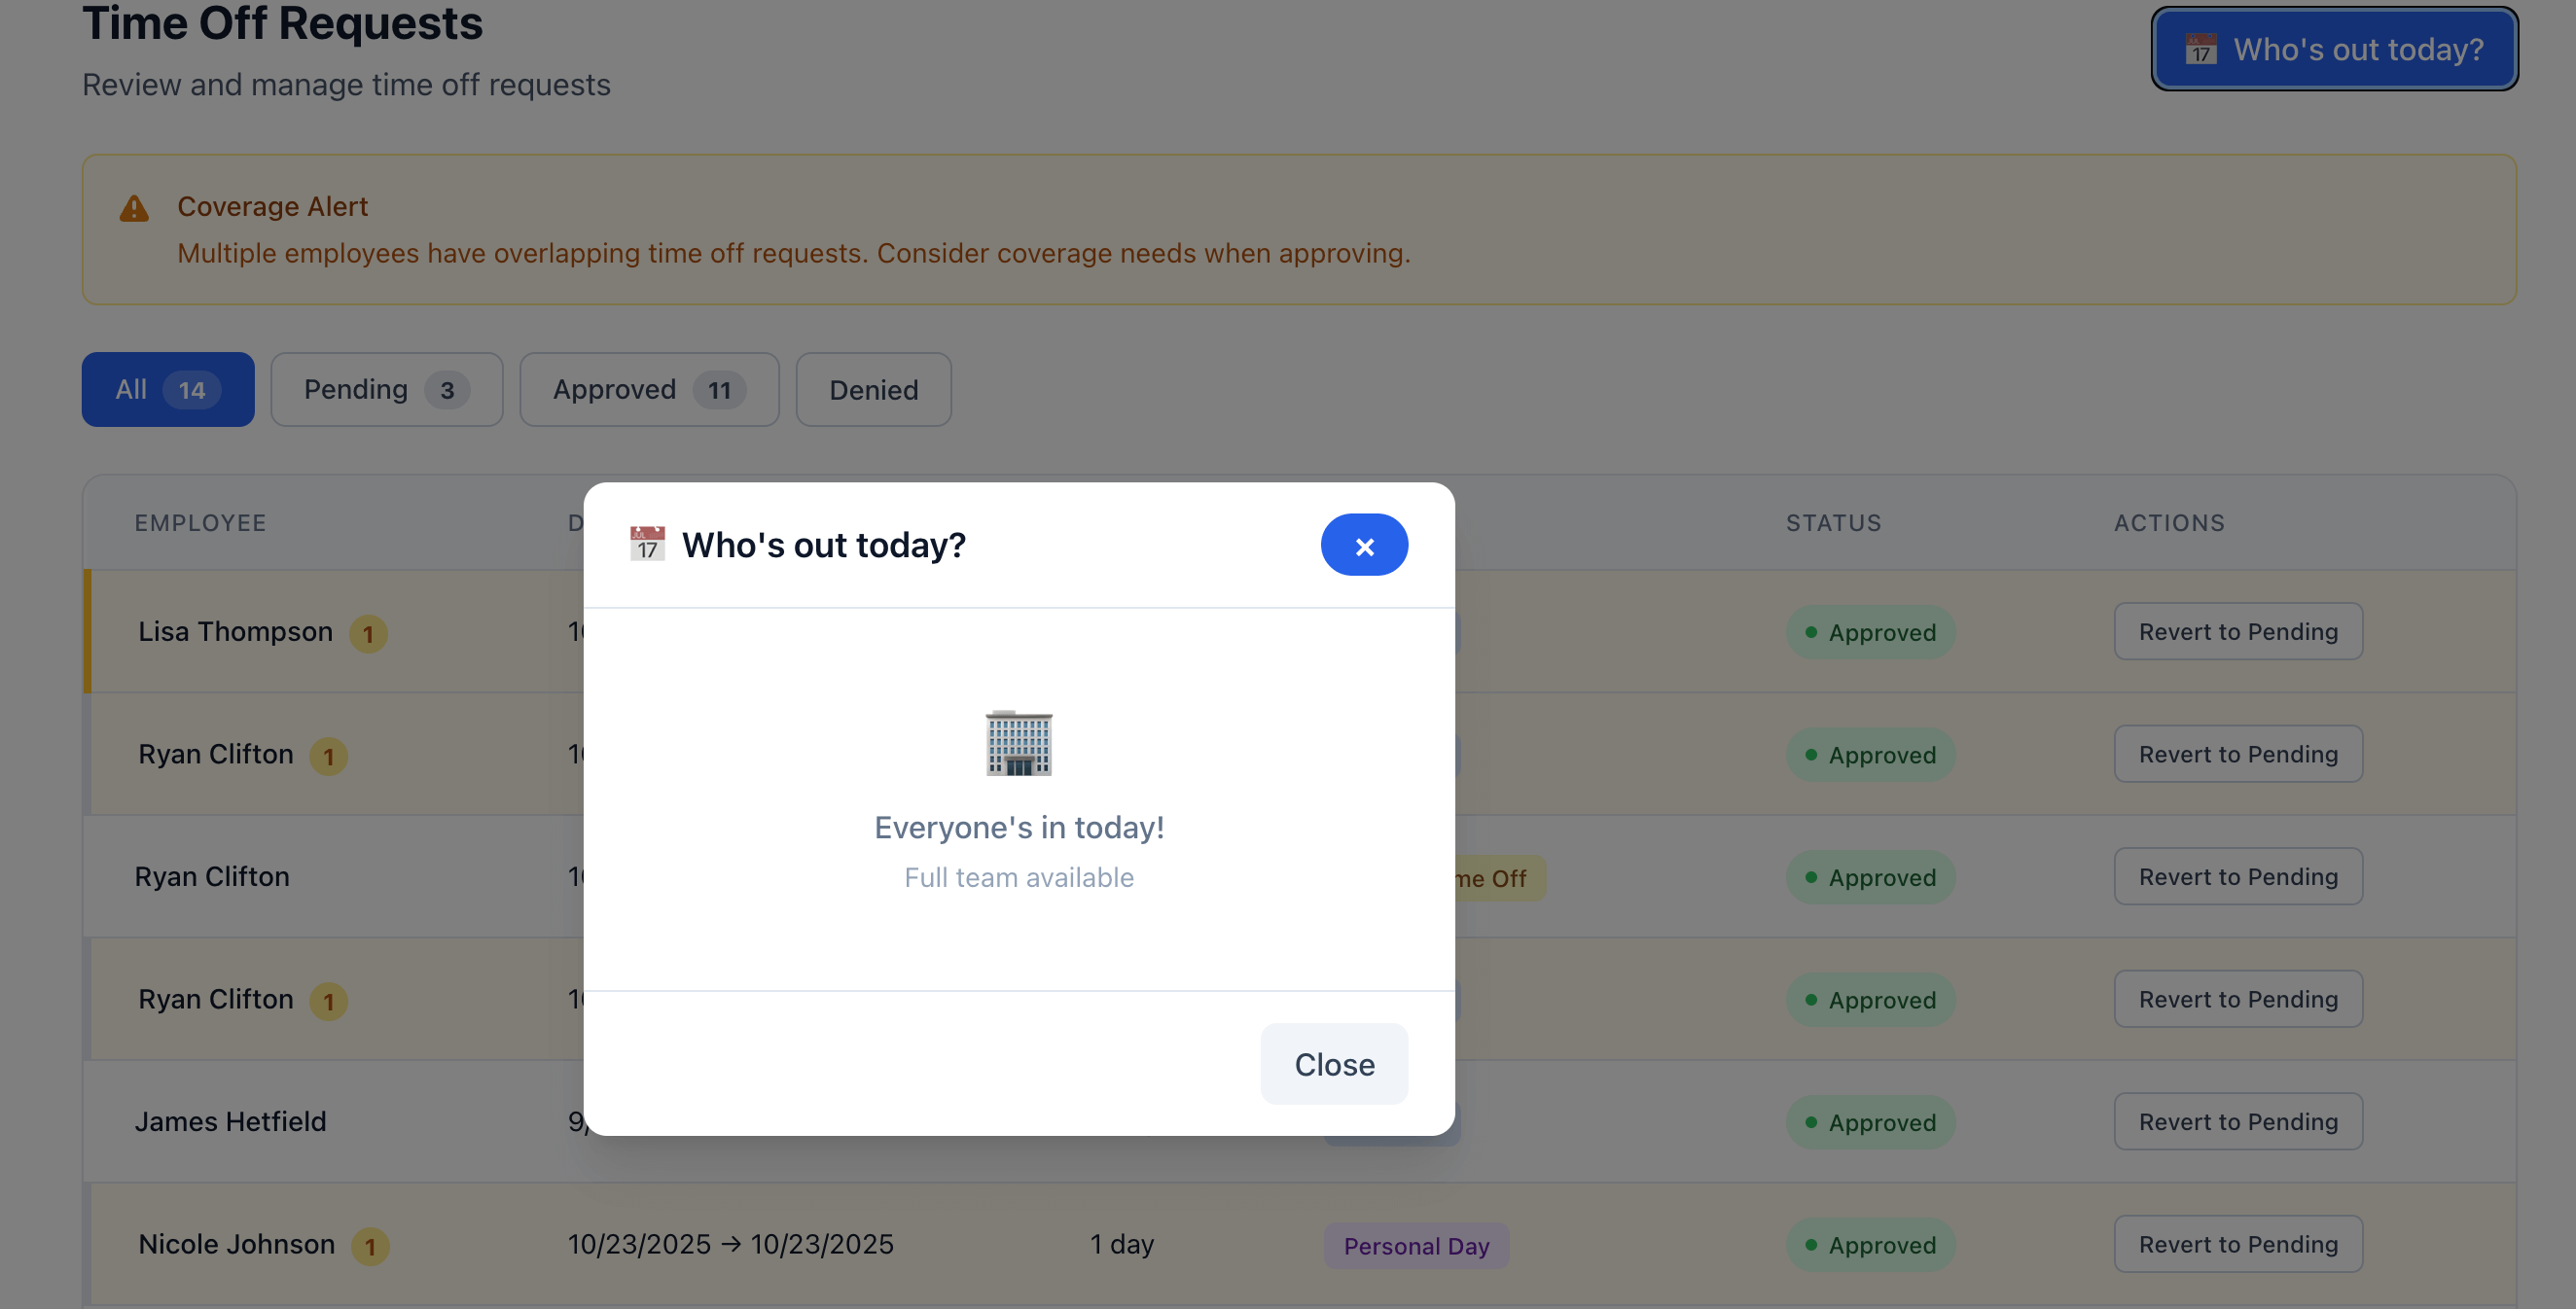Viewport: 2576px width, 1309px height.
Task: Click the Coverage Alert warning triangle icon
Action: click(x=134, y=208)
